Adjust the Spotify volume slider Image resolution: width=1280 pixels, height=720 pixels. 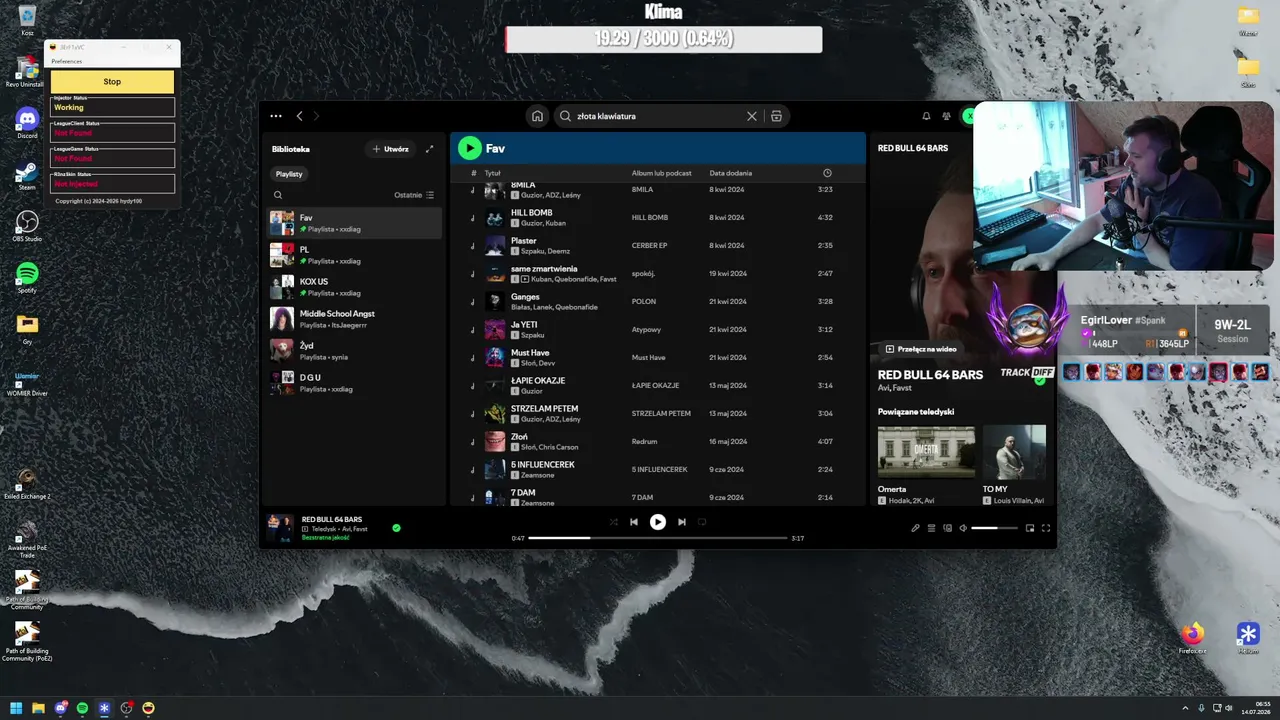tap(994, 528)
